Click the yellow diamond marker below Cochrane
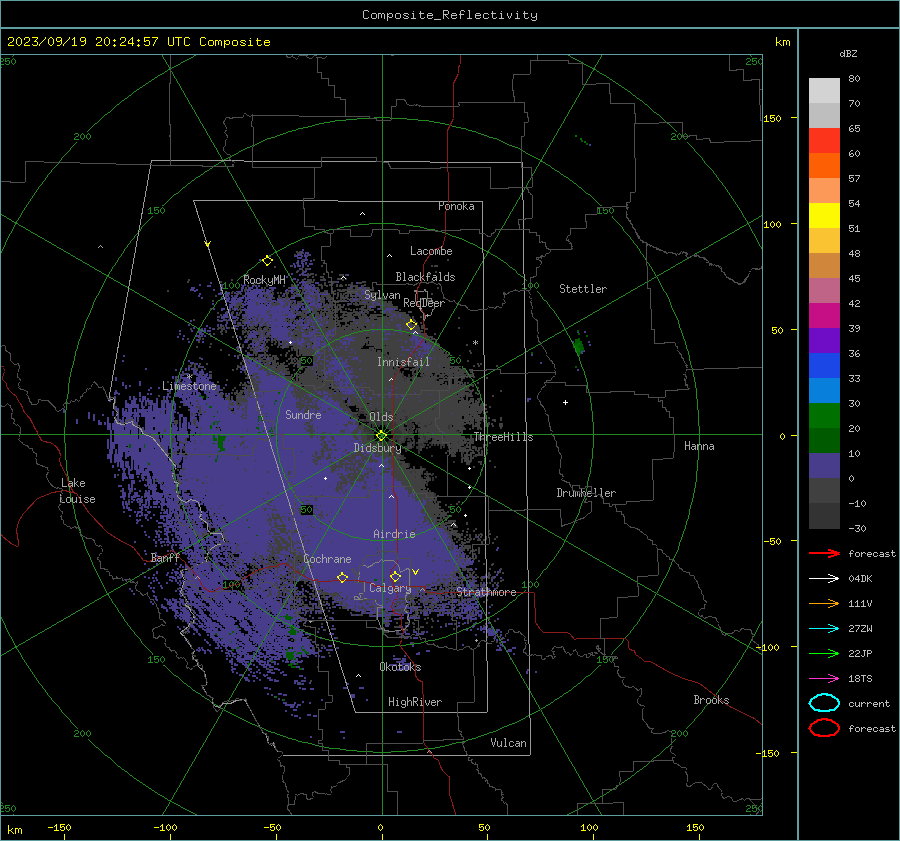Screen dimensions: 900x841 coord(342,577)
